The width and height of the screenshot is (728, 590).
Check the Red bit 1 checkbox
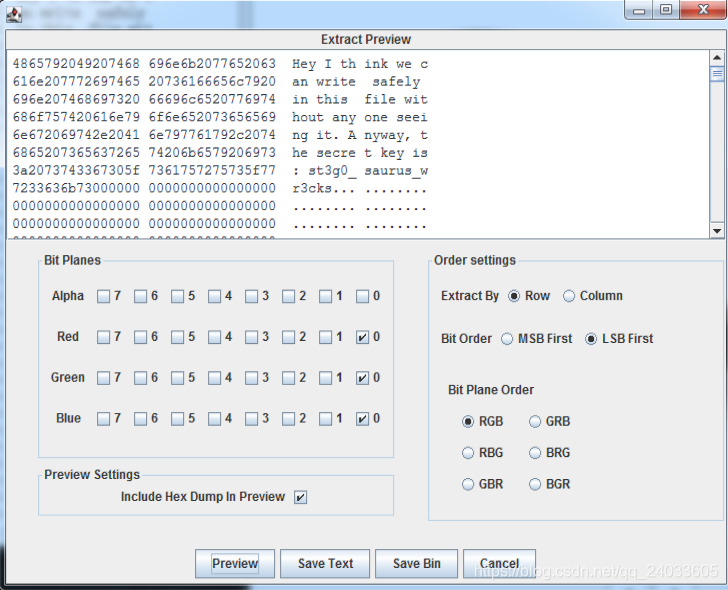click(x=325, y=337)
